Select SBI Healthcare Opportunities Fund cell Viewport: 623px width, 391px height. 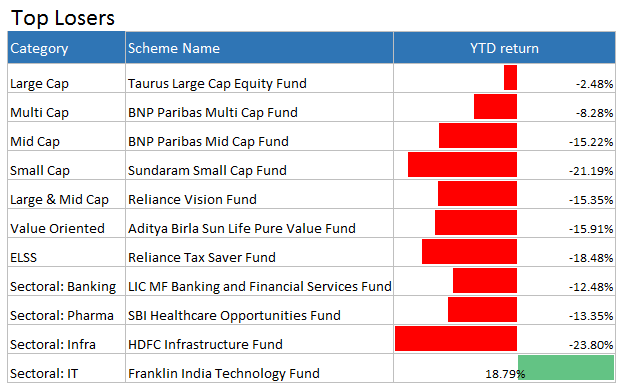(x=259, y=310)
